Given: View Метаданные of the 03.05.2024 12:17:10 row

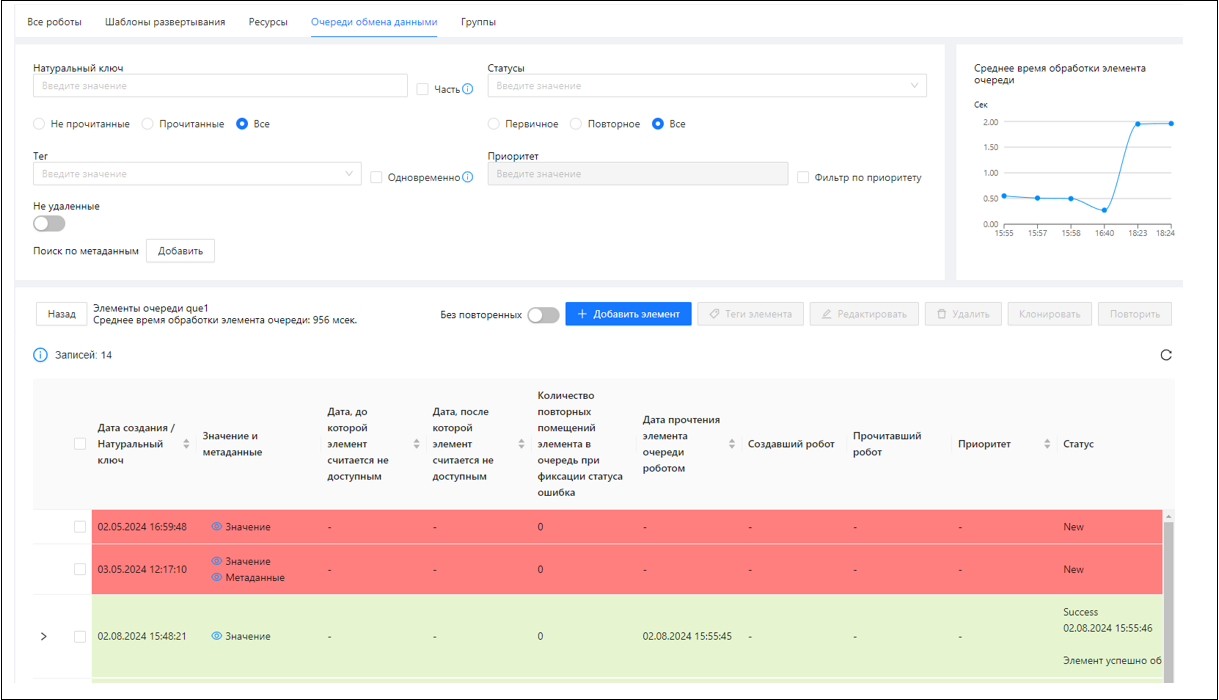Looking at the screenshot, I should 247,577.
